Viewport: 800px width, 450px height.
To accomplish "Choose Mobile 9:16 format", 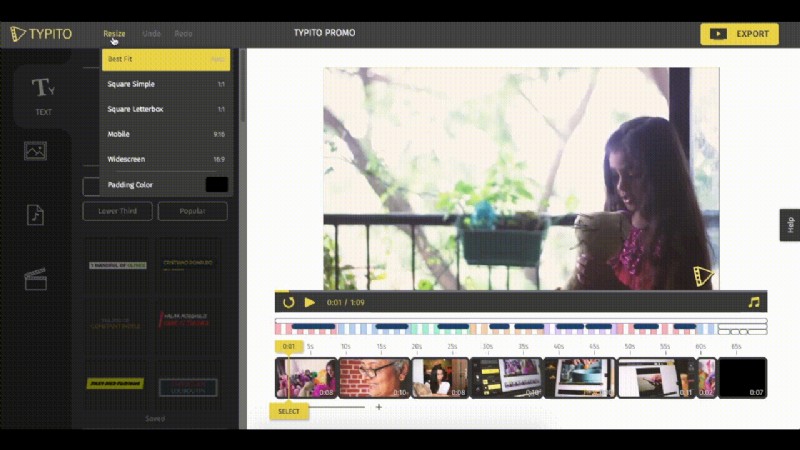I will tap(166, 134).
